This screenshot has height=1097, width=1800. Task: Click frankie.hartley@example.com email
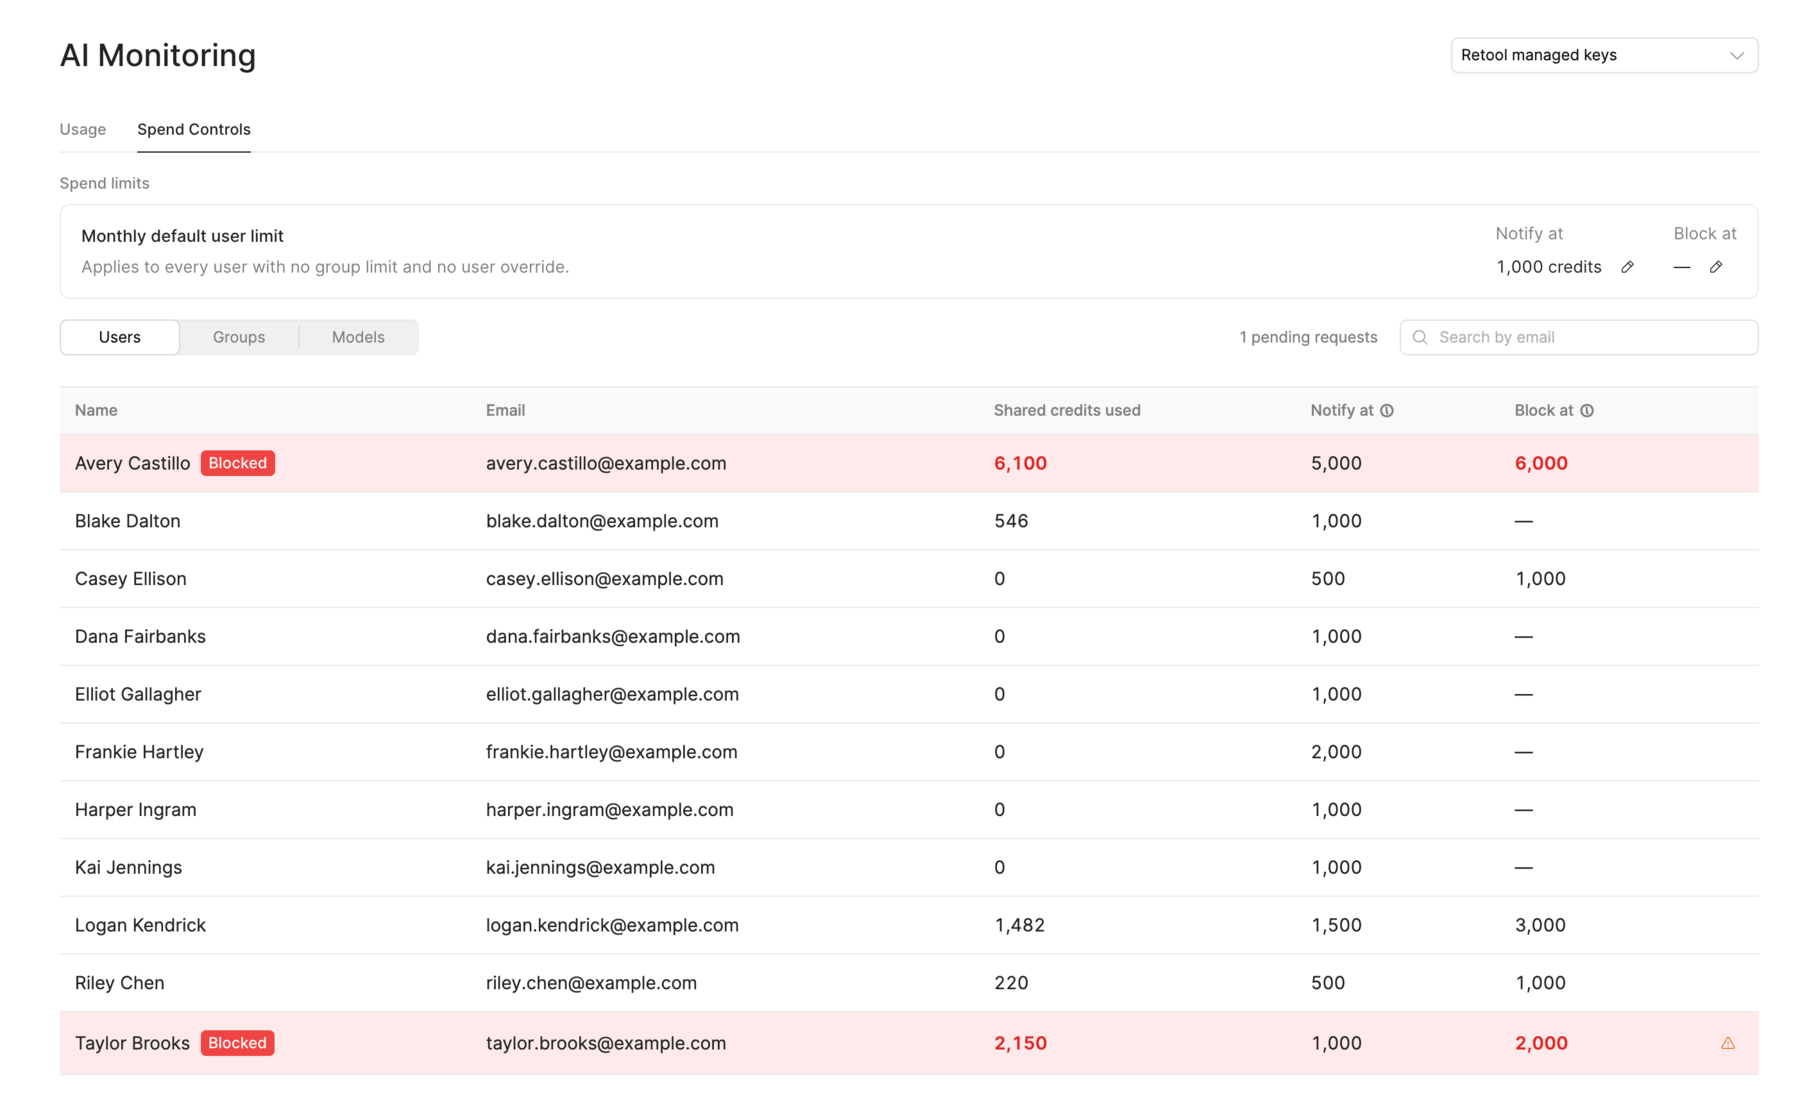coord(612,752)
